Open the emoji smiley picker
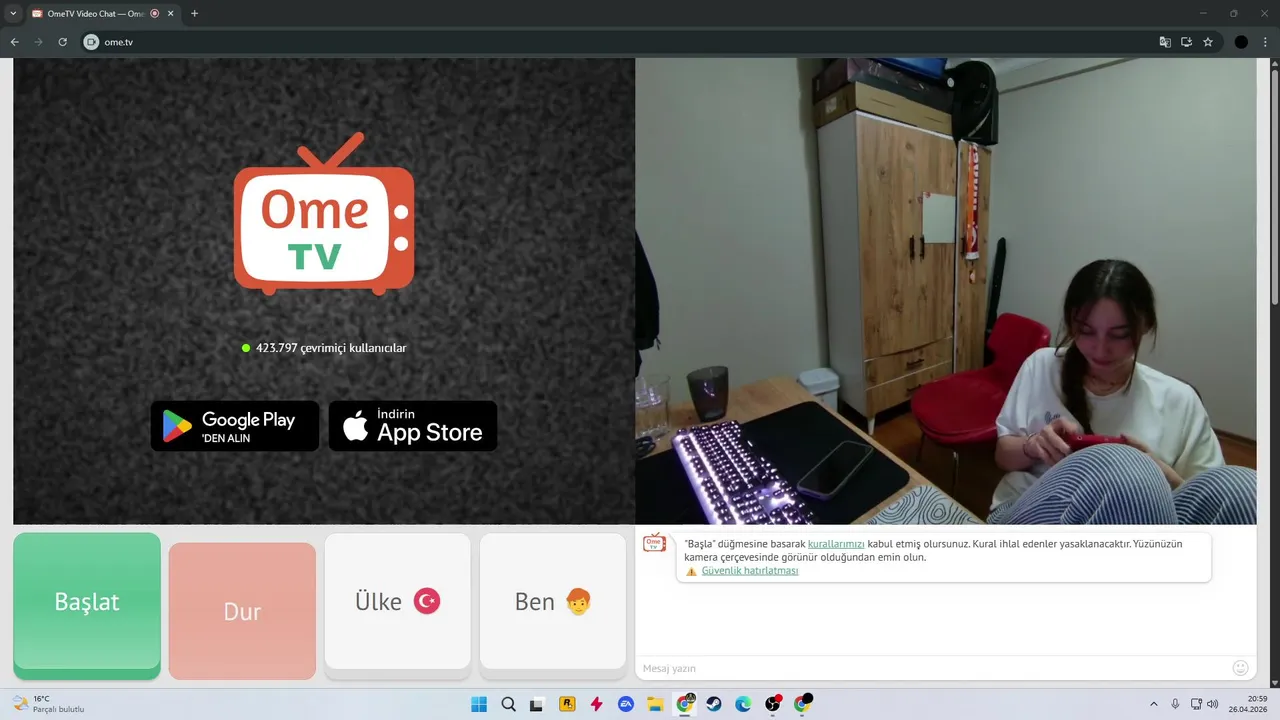Image resolution: width=1280 pixels, height=720 pixels. click(1241, 668)
